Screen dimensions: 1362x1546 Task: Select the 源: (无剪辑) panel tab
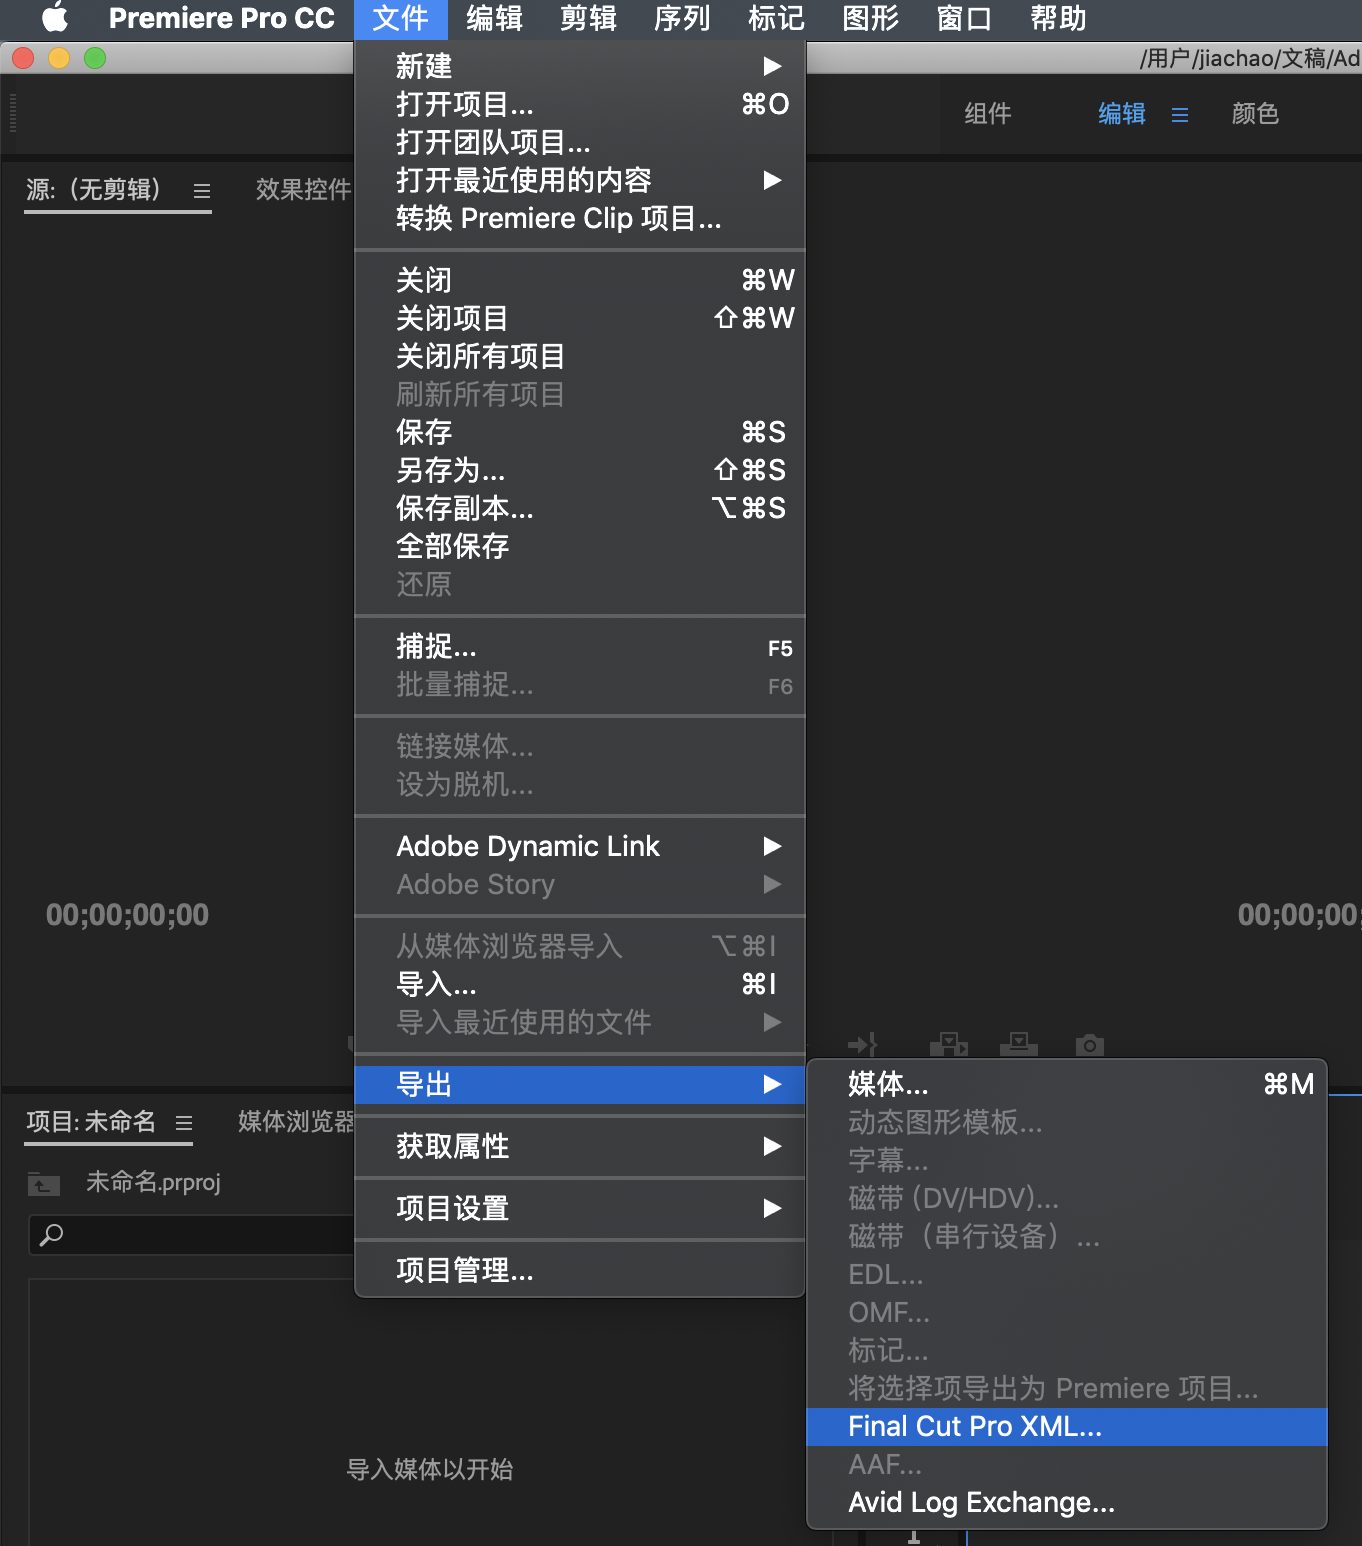[x=93, y=189]
